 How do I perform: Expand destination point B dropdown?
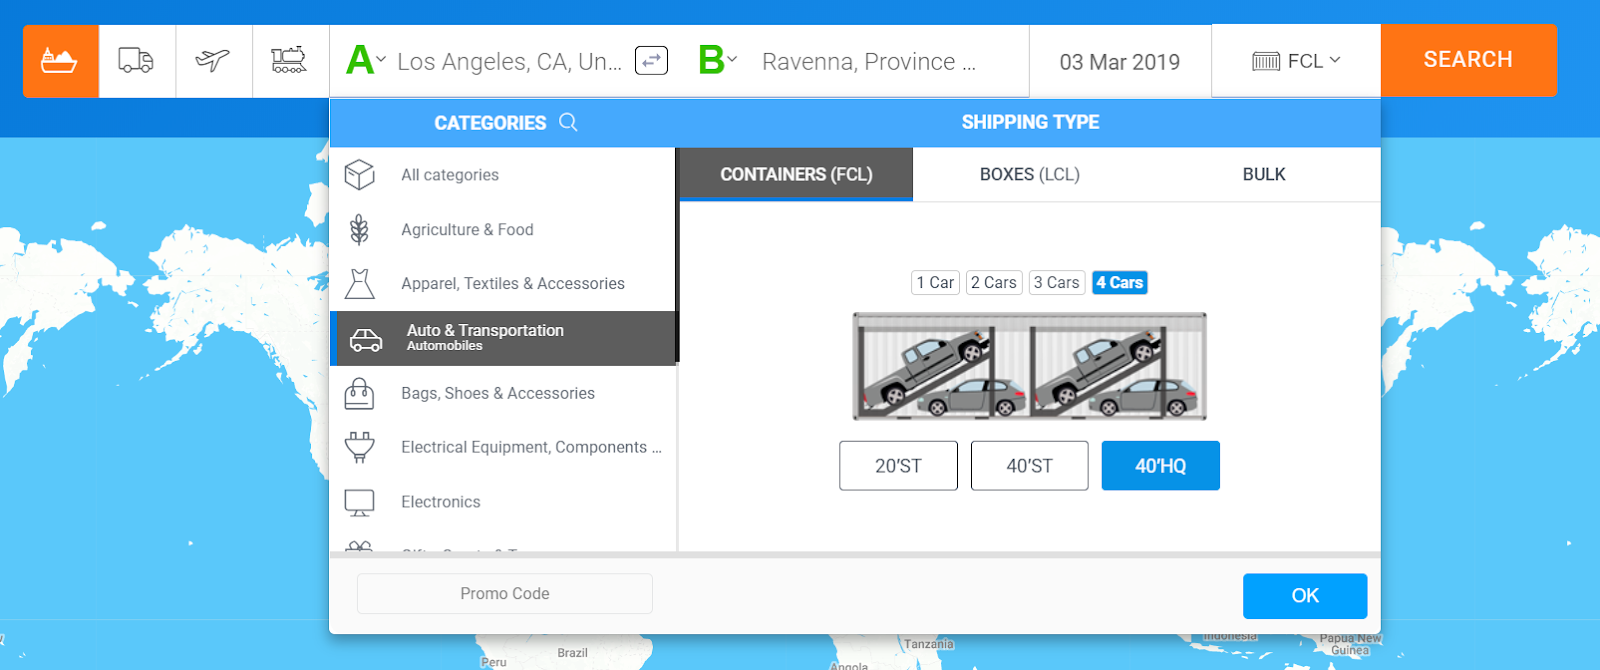(718, 60)
